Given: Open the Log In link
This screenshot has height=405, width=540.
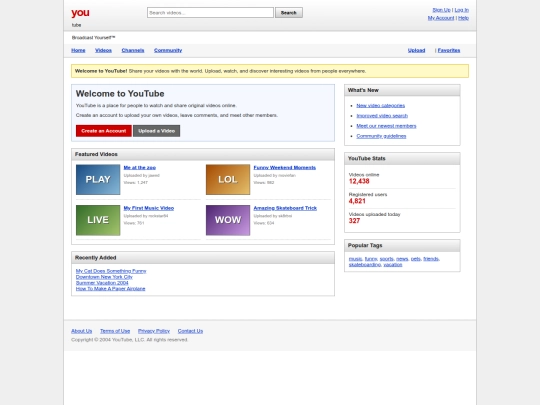Looking at the screenshot, I should click(461, 10).
